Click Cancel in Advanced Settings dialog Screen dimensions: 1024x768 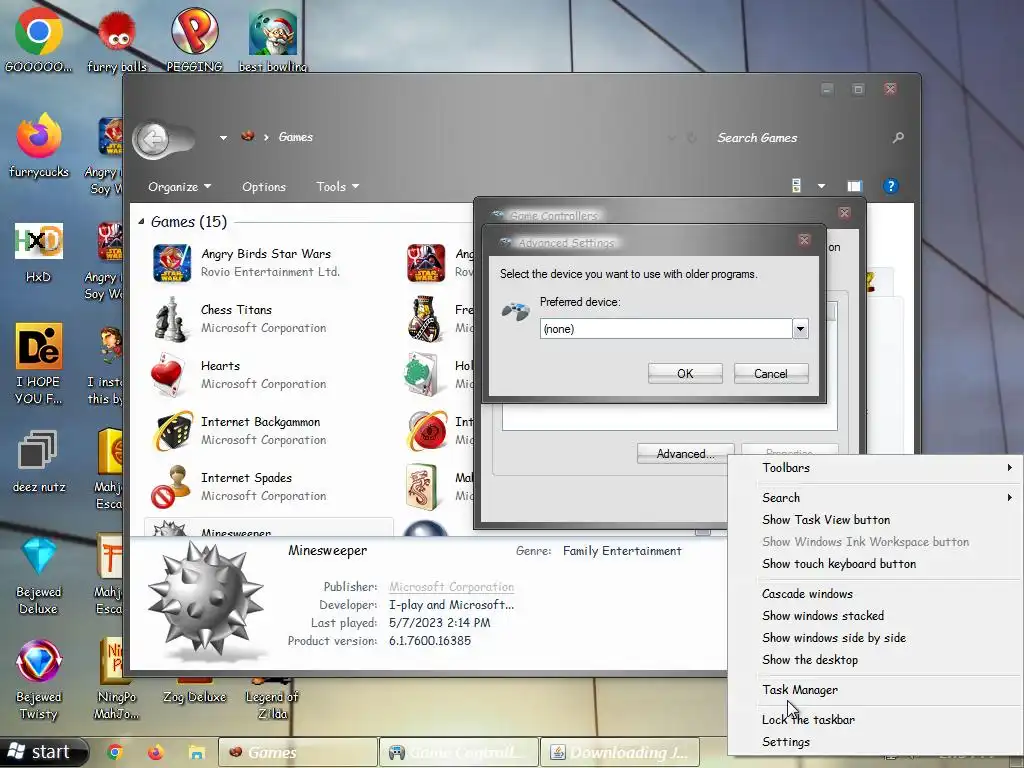pyautogui.click(x=771, y=374)
